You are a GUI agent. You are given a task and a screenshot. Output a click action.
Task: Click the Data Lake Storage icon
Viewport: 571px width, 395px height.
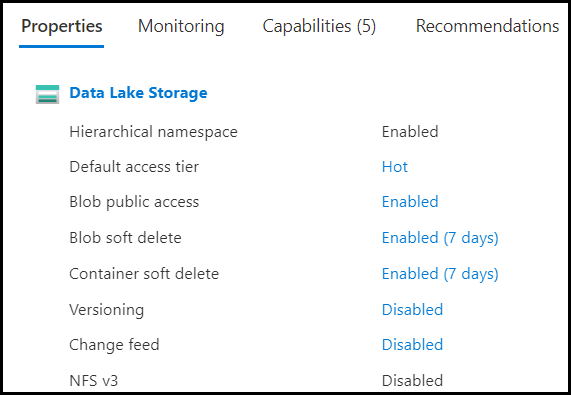(x=47, y=94)
